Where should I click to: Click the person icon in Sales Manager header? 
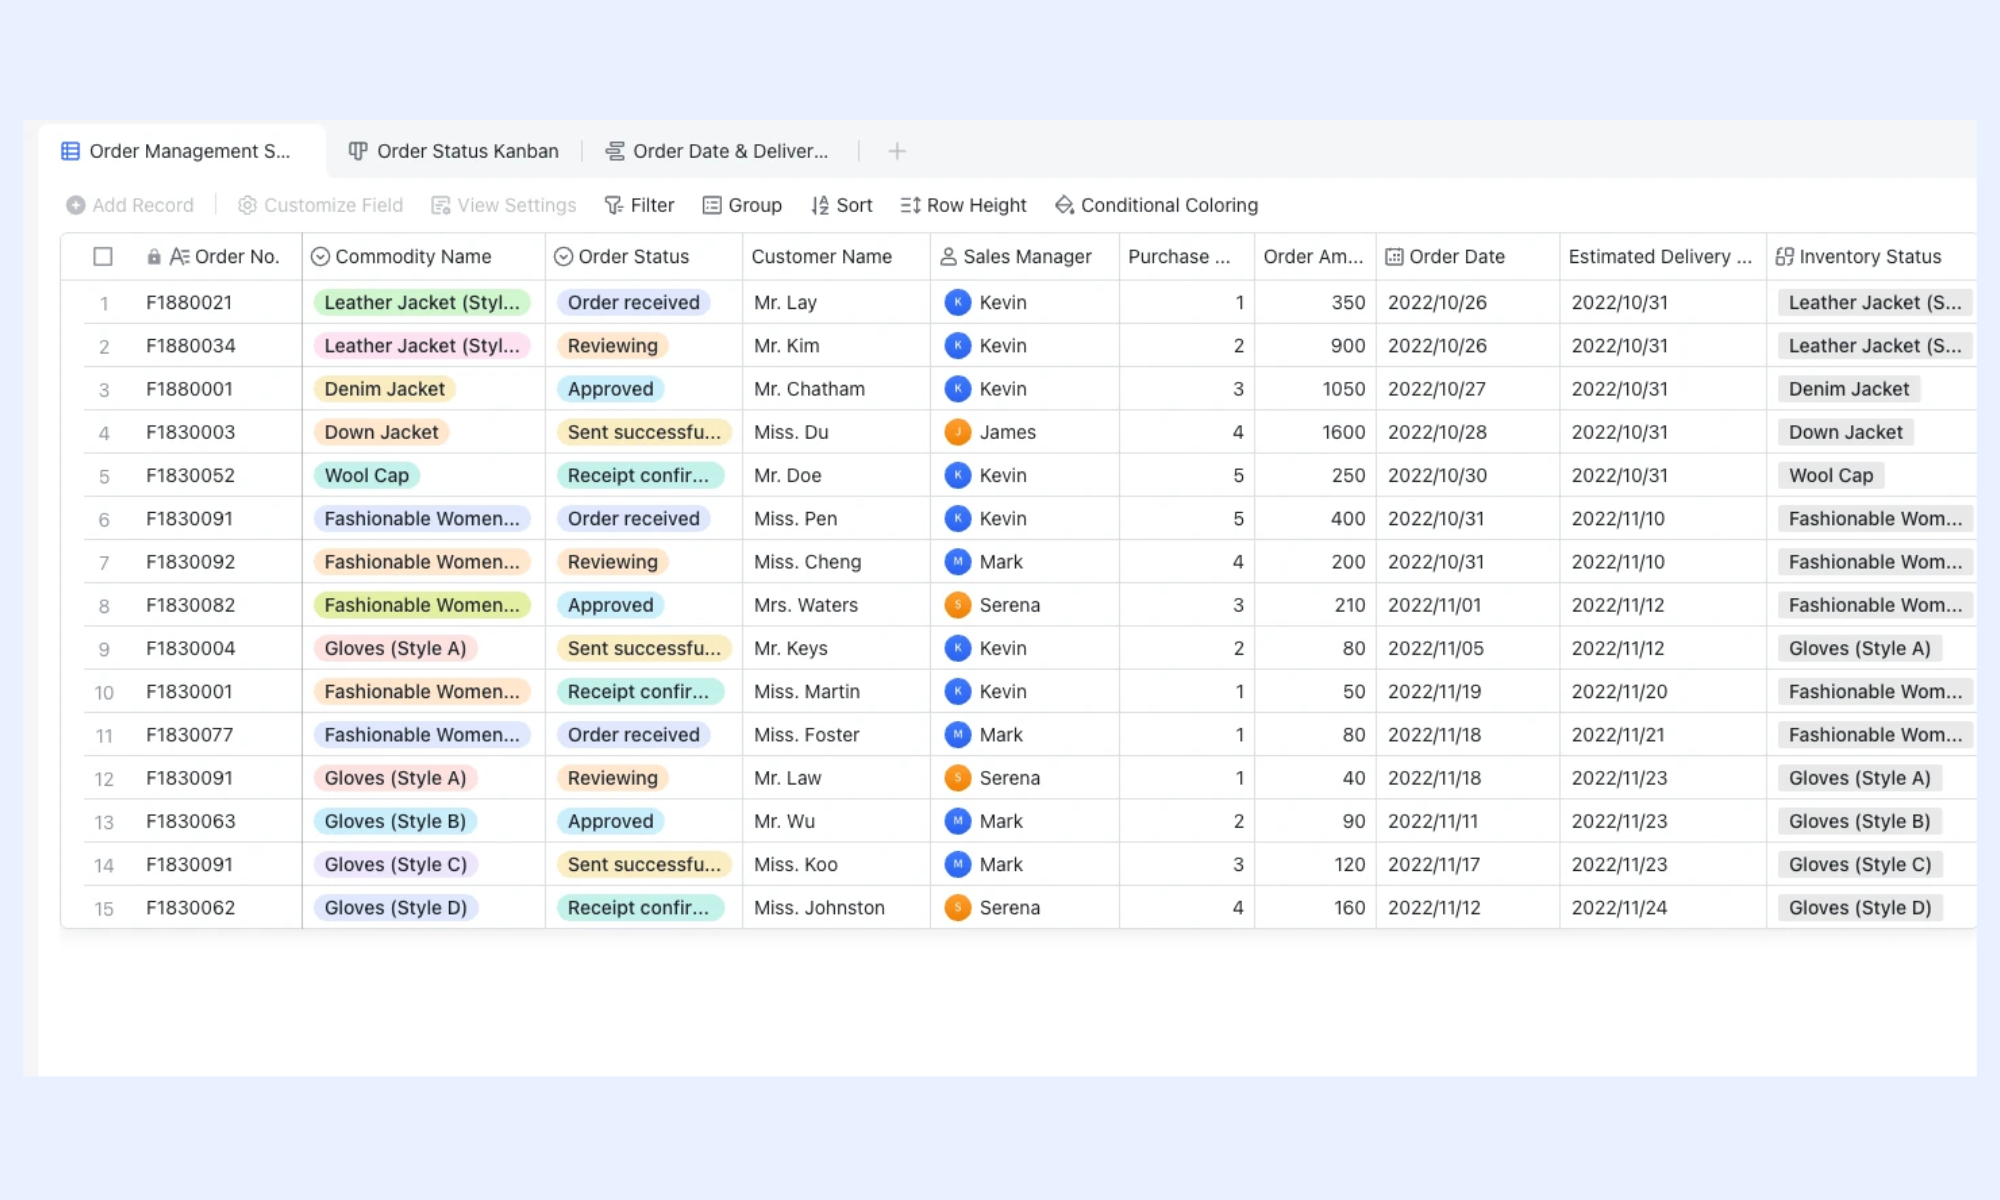point(948,257)
